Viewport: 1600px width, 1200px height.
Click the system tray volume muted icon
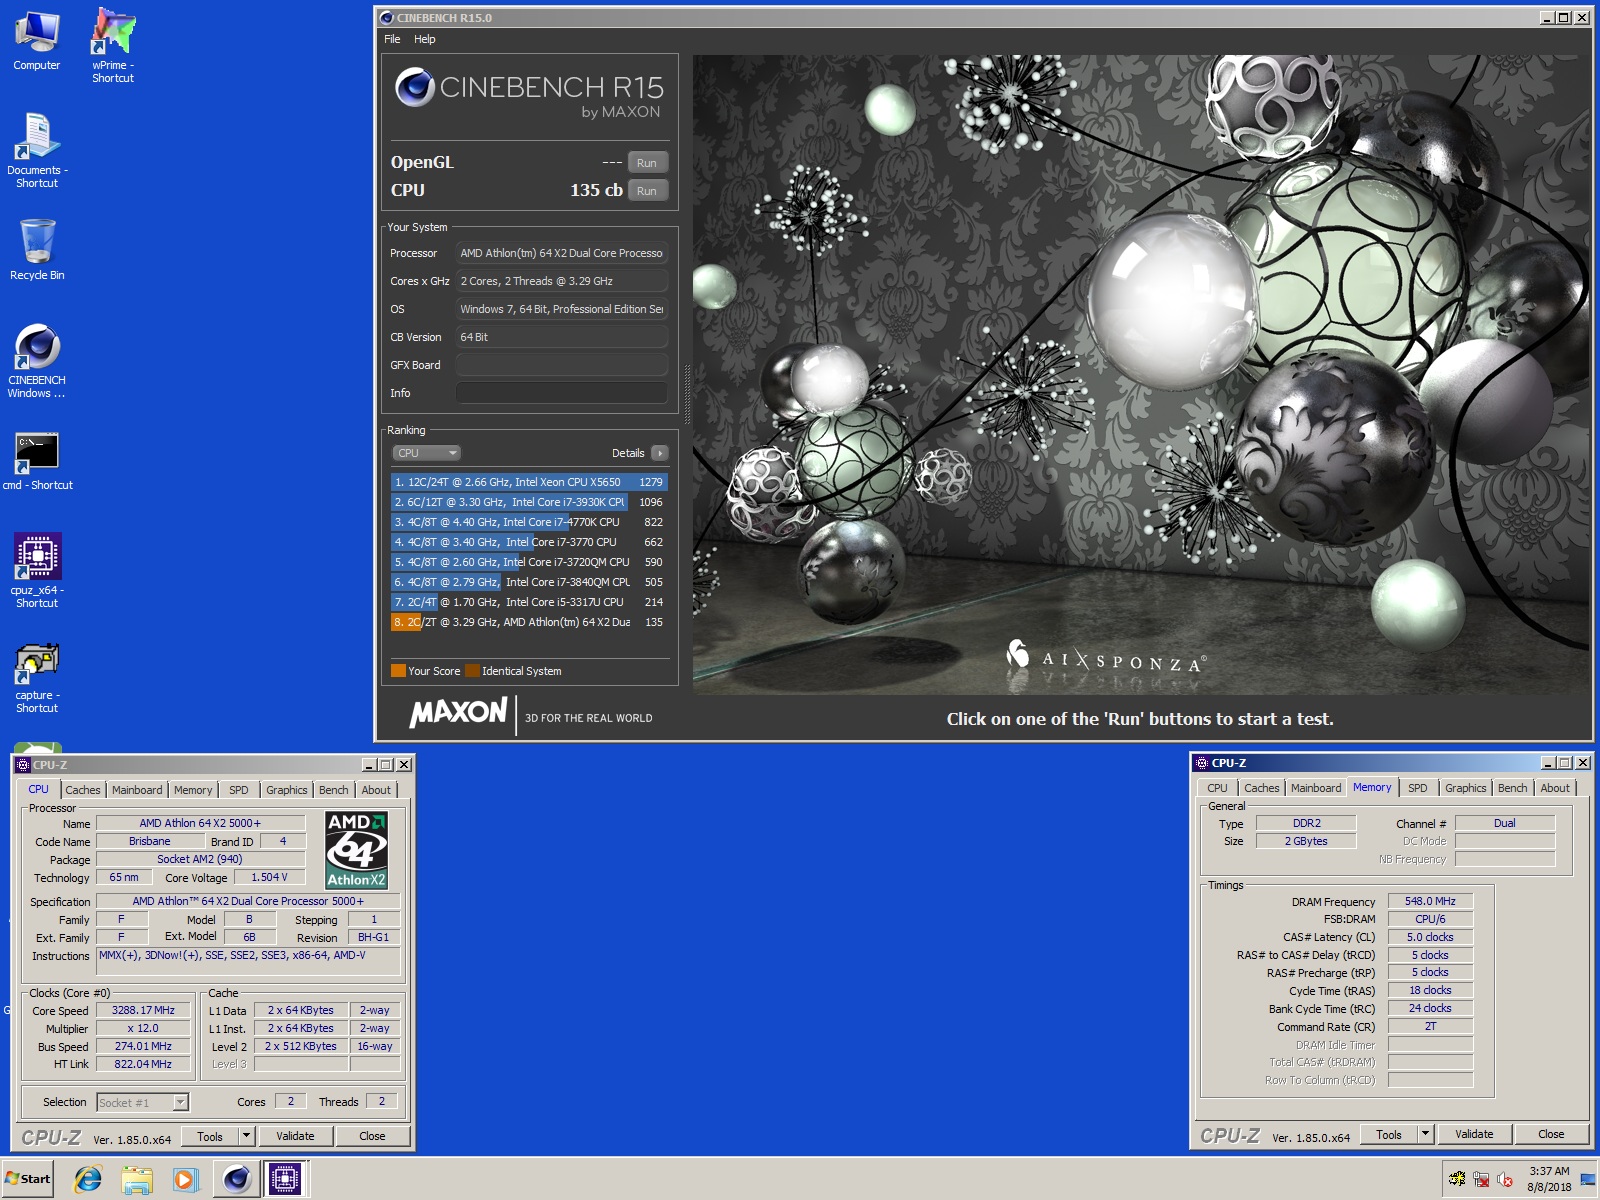[x=1505, y=1180]
